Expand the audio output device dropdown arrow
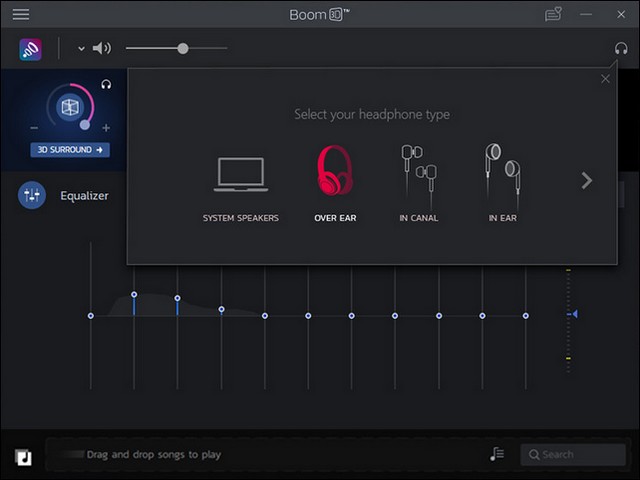Viewport: 640px width, 480px height. tap(81, 49)
